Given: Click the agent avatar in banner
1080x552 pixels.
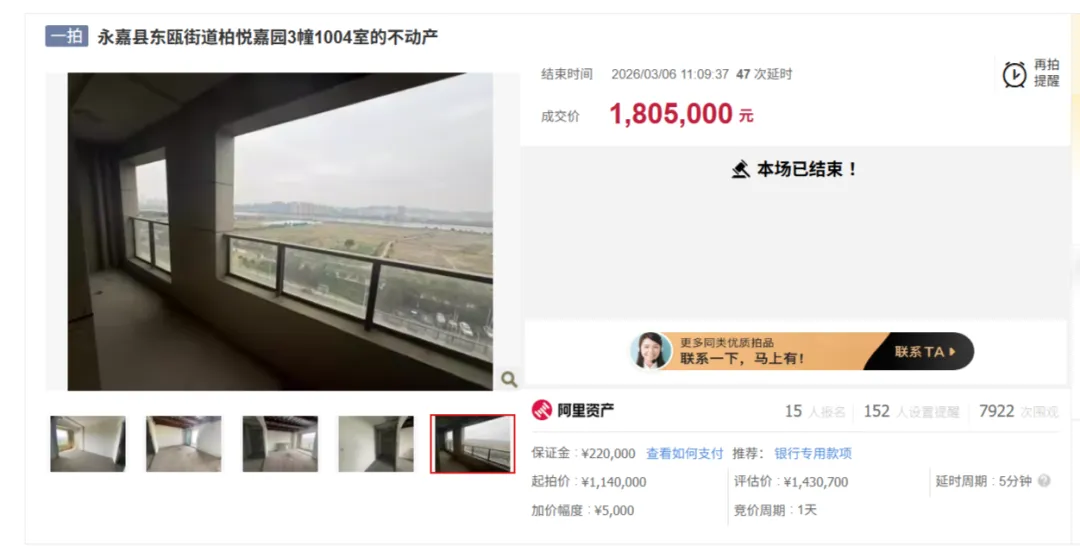Looking at the screenshot, I should point(651,351).
